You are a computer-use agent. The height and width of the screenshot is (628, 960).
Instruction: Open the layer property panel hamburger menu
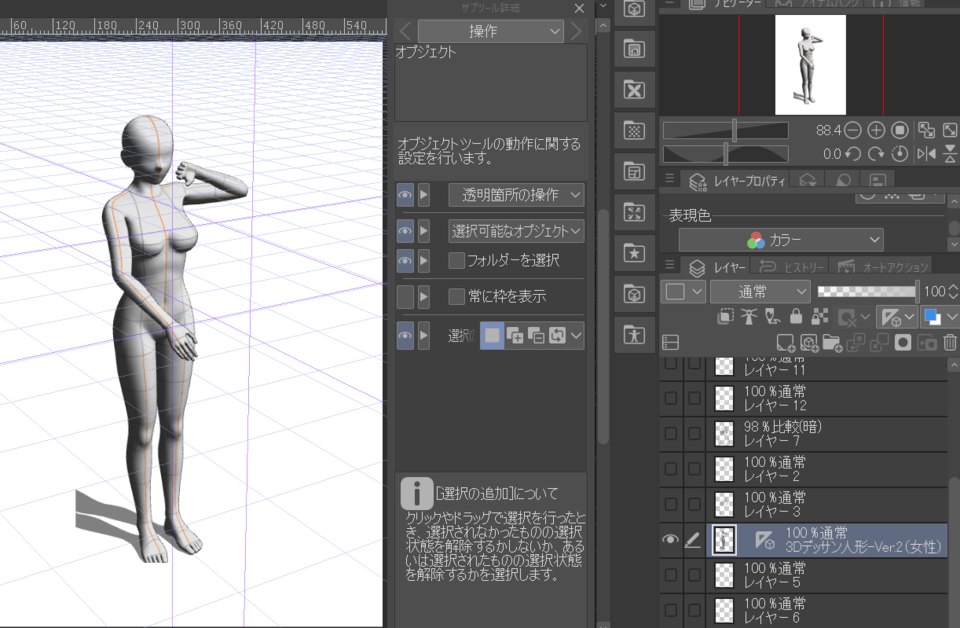point(670,178)
